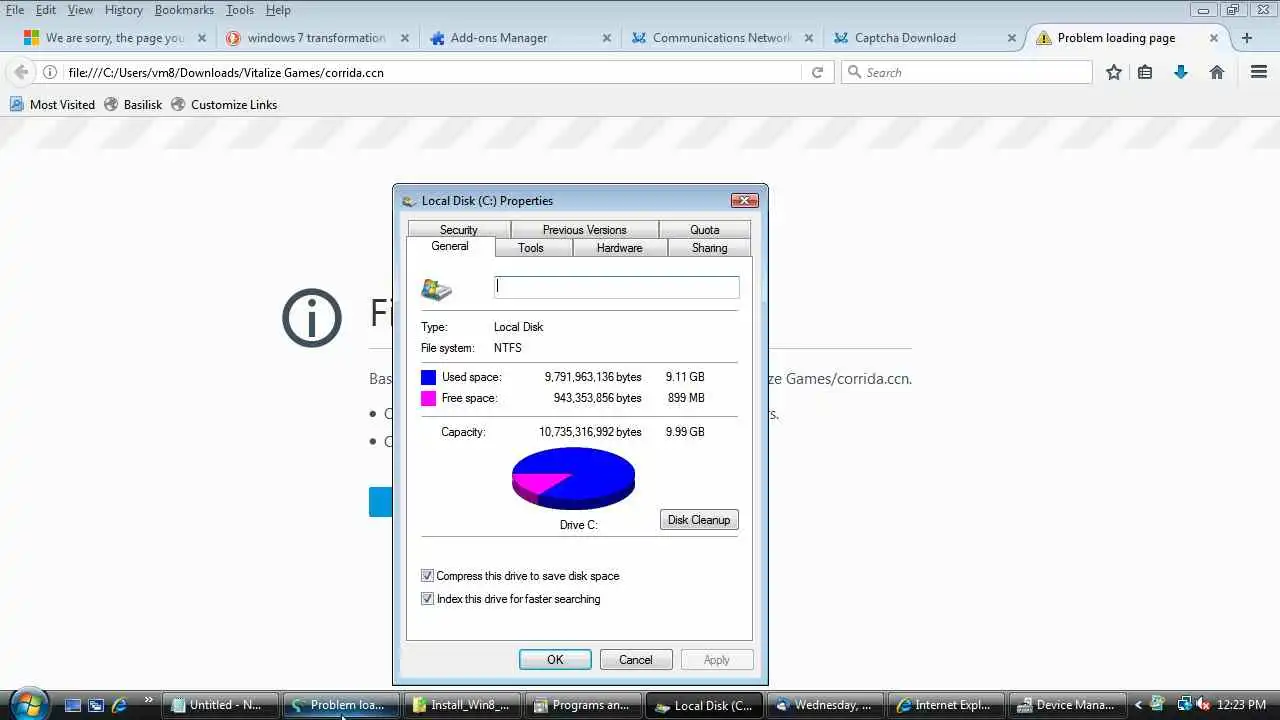Open the Tools menu in browser
The width and height of the screenshot is (1280, 720).
240,10
